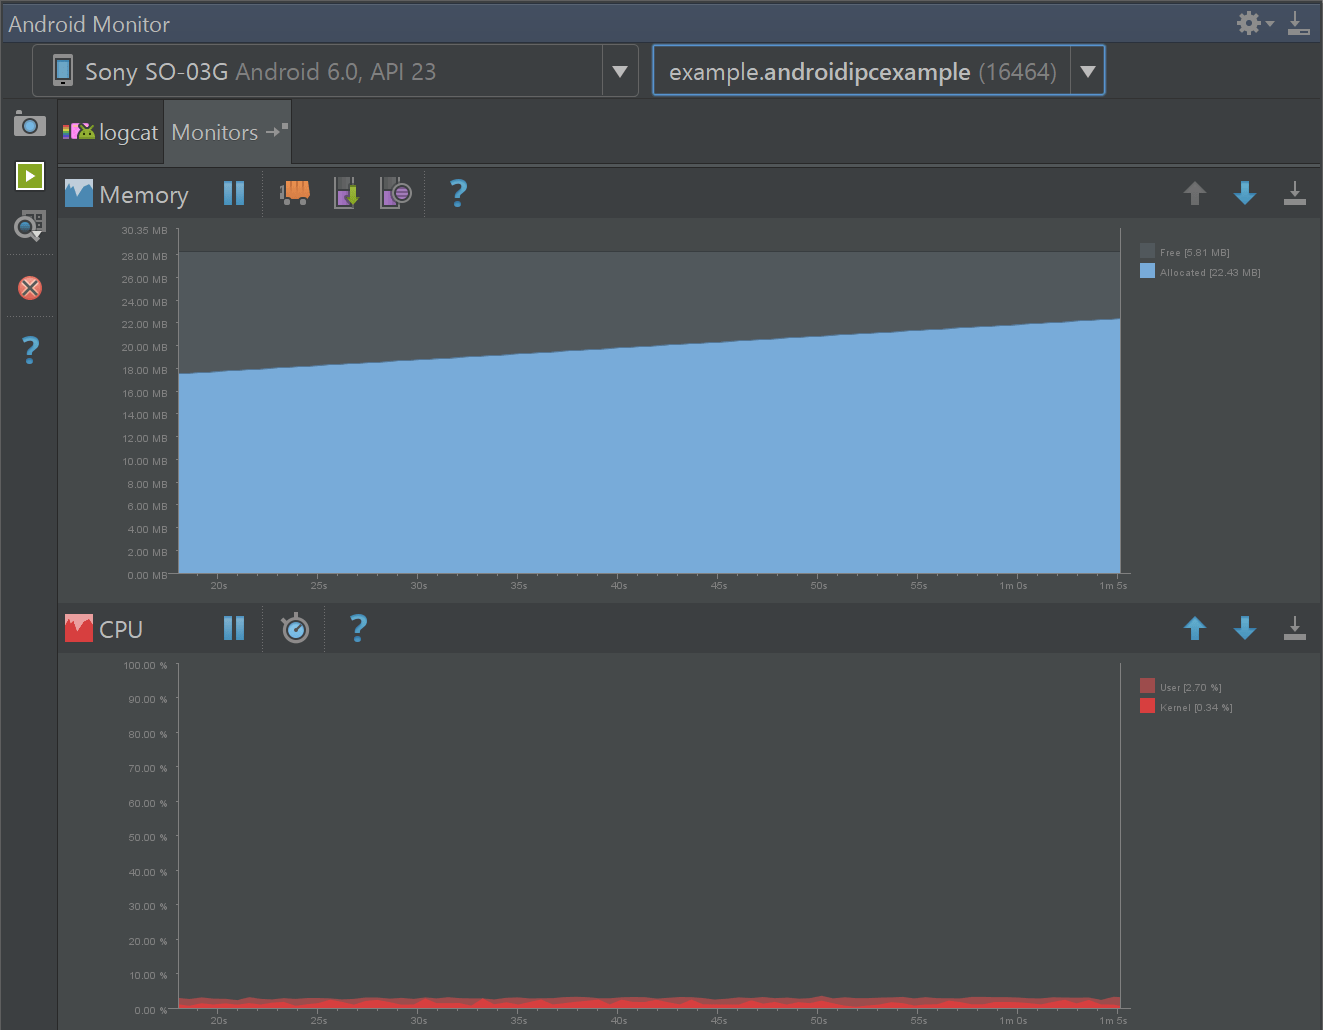1323x1030 pixels.
Task: Open the gear settings menu in Android Monitor header
Action: point(1255,23)
